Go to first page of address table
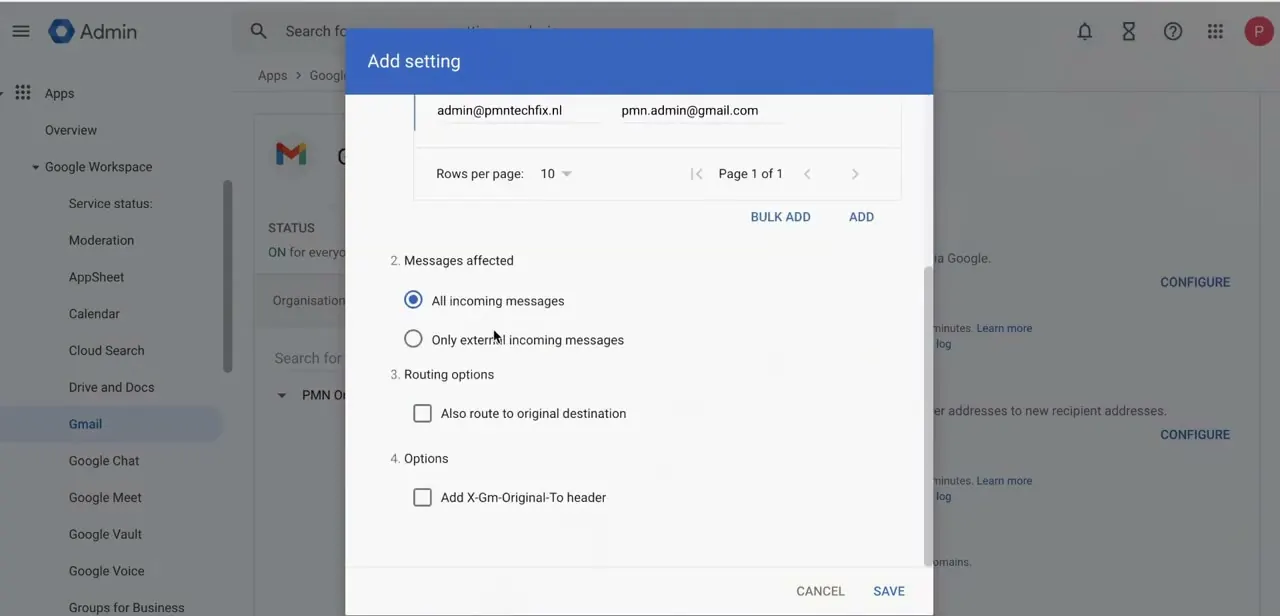This screenshot has height=616, width=1280. click(696, 174)
